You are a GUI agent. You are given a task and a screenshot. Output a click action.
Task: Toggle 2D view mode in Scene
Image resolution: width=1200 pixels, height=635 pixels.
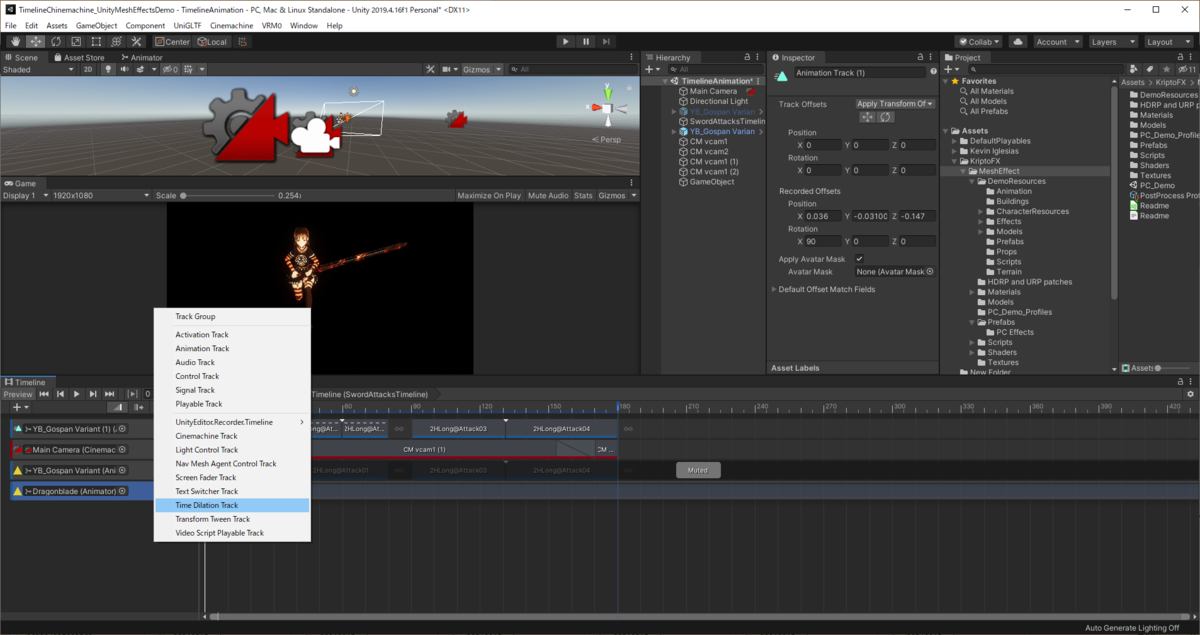(x=88, y=69)
